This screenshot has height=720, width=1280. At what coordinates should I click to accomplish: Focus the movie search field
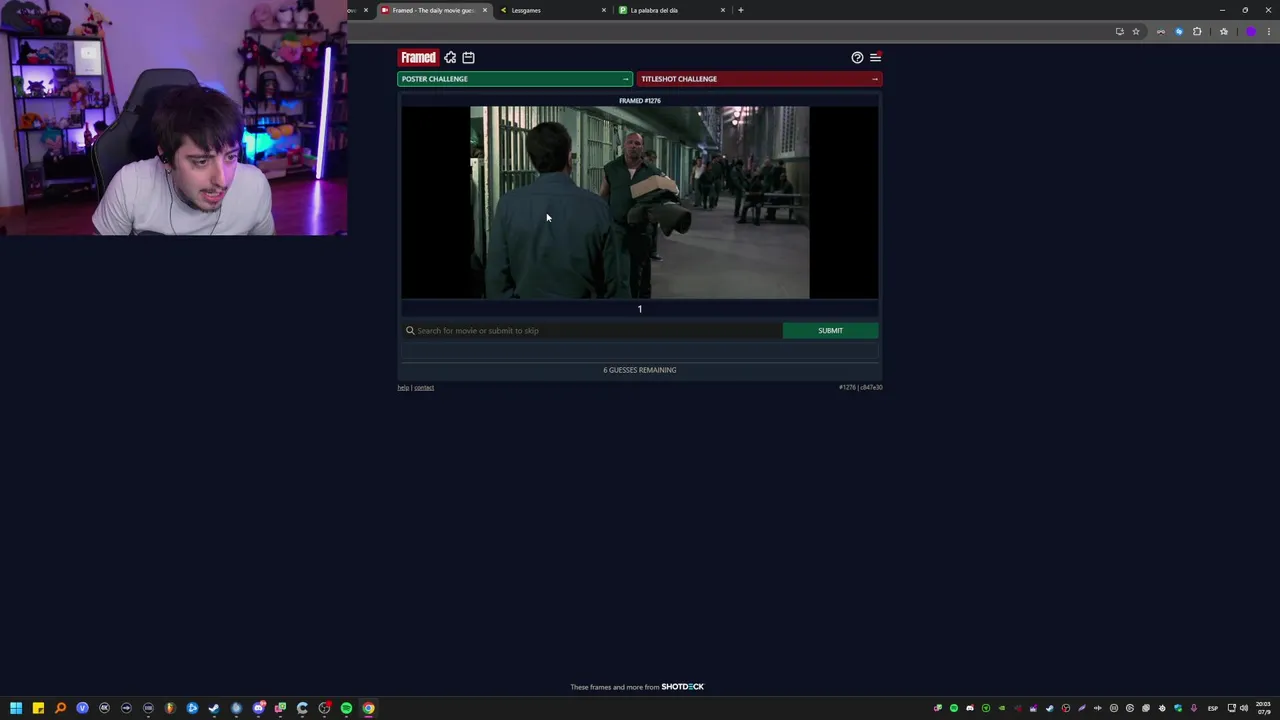point(592,330)
